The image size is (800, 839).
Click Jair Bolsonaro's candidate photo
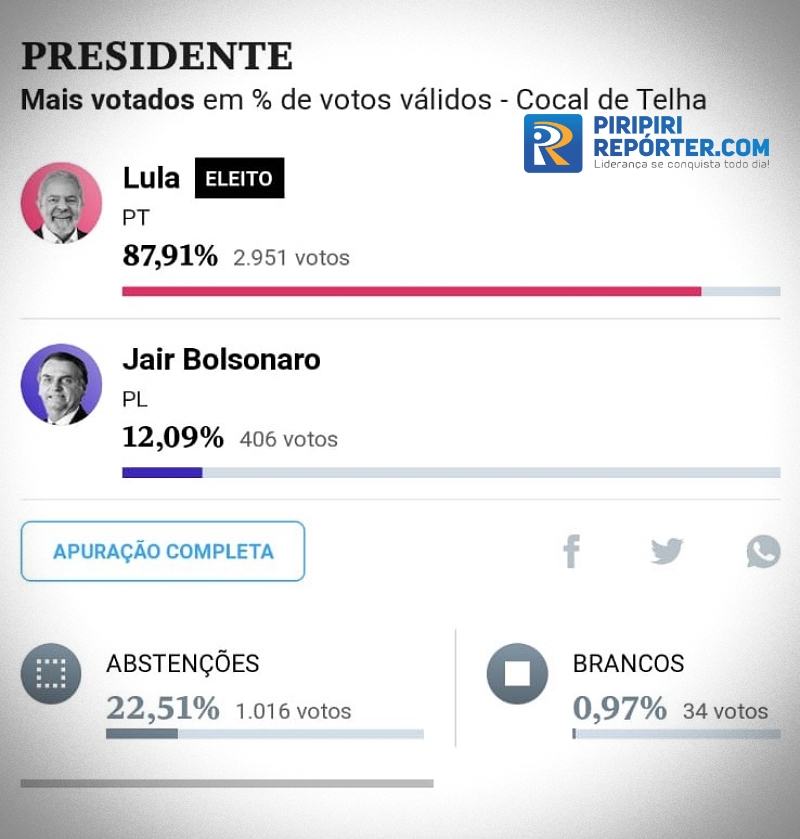click(61, 384)
